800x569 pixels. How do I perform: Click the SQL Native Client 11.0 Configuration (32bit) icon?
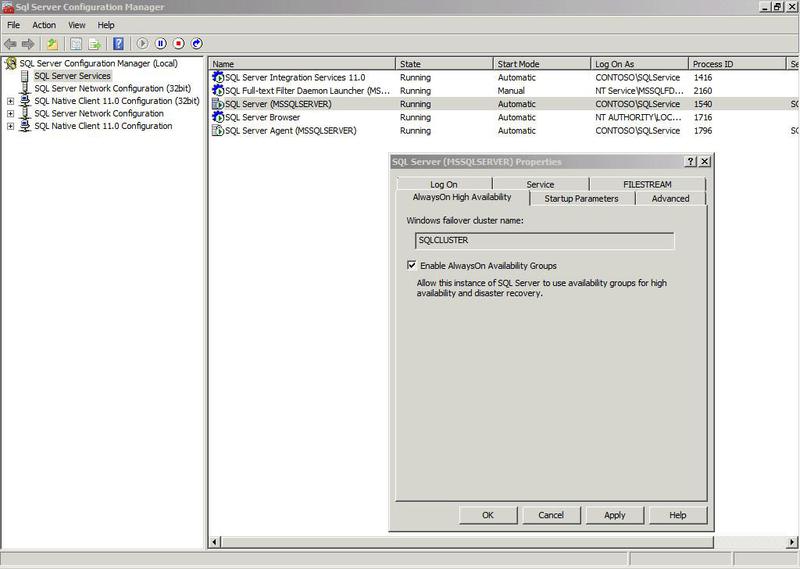pyautogui.click(x=24, y=101)
